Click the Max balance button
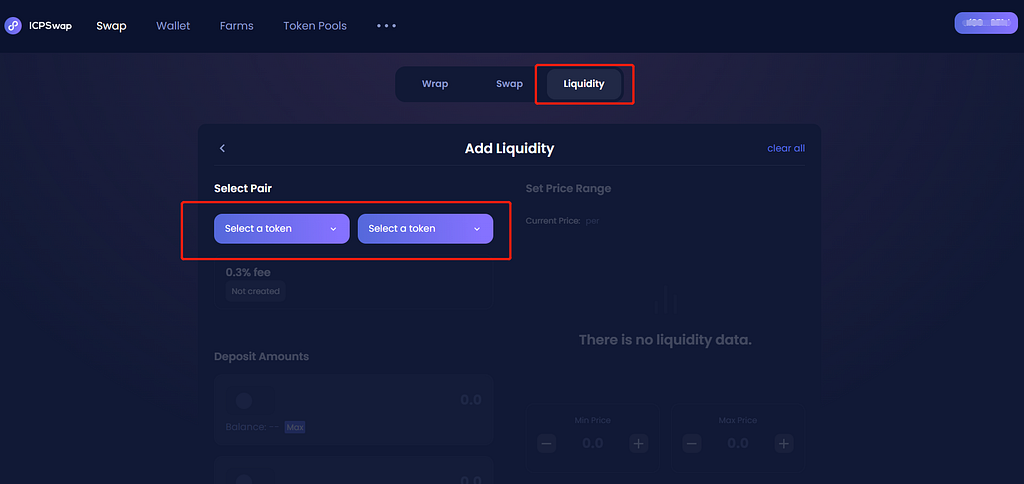The height and width of the screenshot is (484, 1024). (x=295, y=427)
